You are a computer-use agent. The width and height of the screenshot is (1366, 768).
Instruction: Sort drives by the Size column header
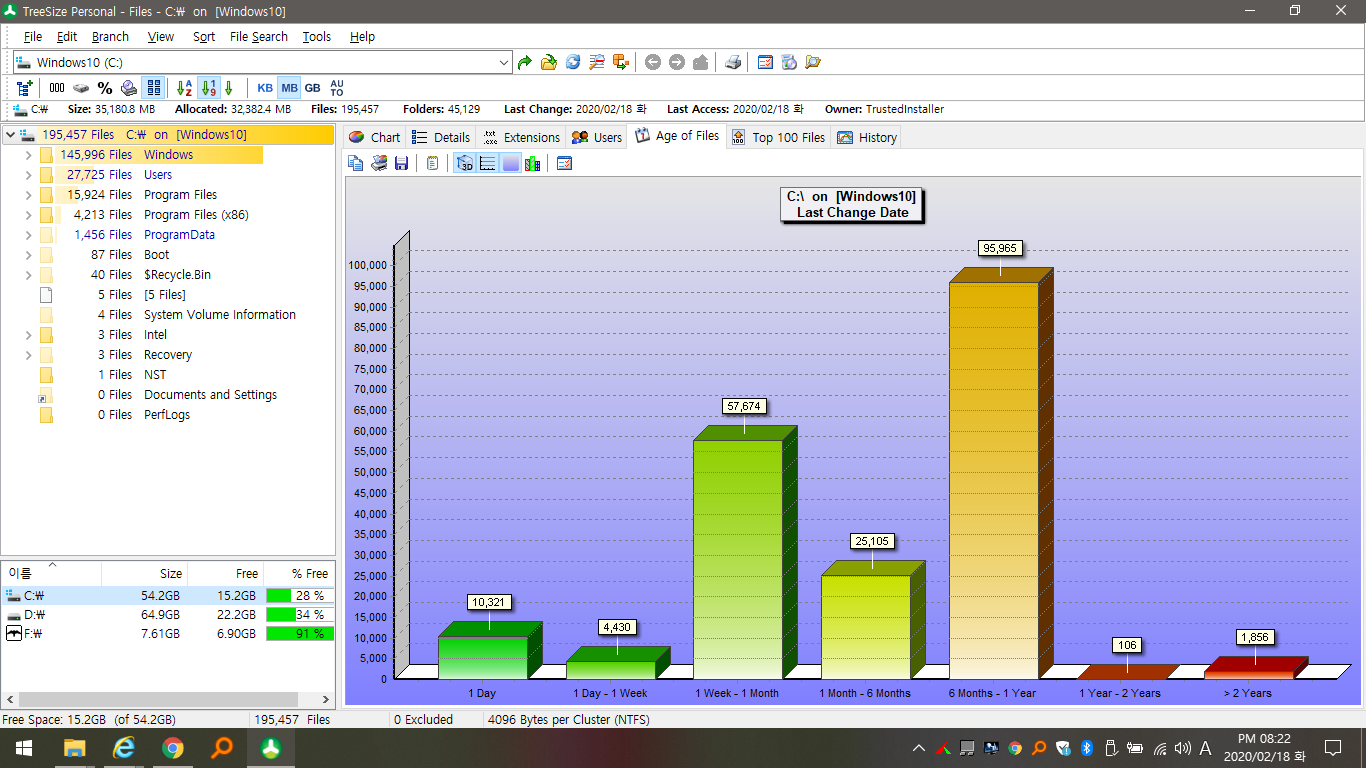145,574
